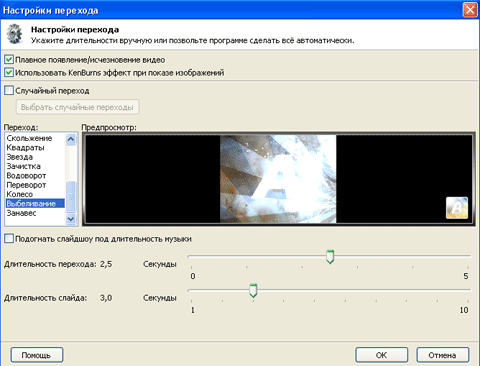Select Квадраты transition
The width and height of the screenshot is (480, 366).
(25, 147)
